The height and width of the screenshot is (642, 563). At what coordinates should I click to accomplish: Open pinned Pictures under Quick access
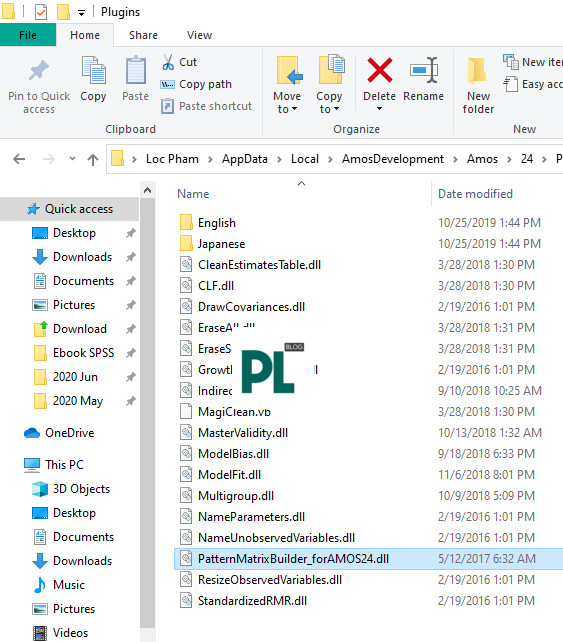pos(74,305)
